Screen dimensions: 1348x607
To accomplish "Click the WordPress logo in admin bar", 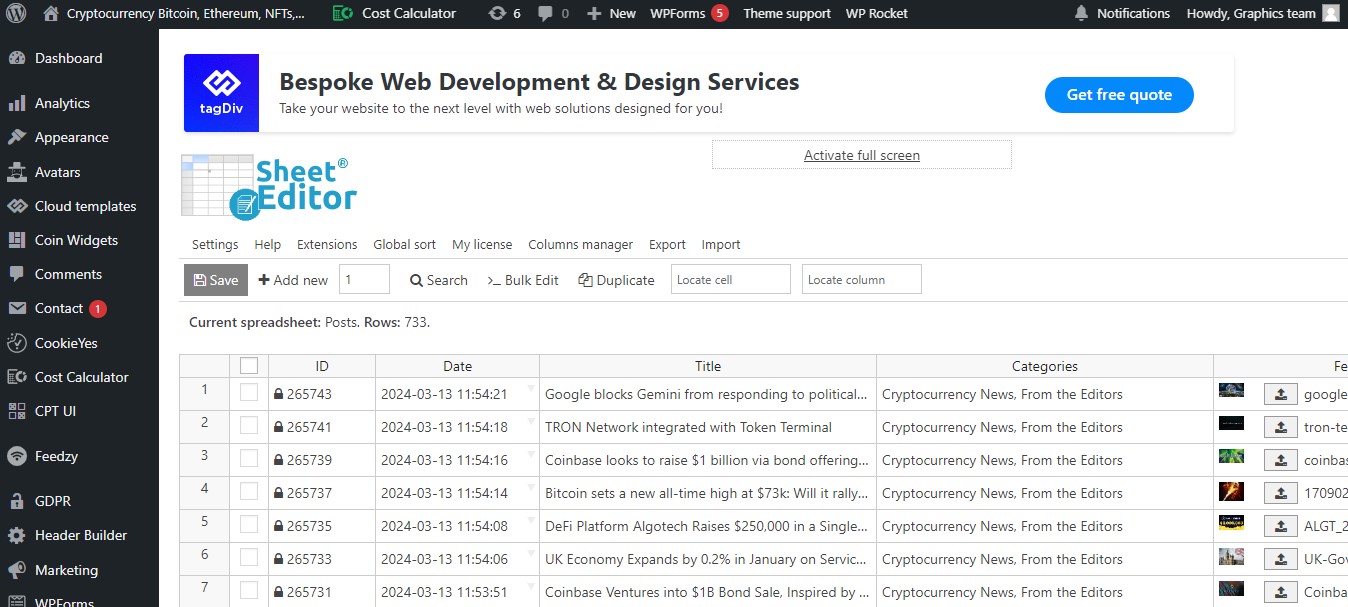I will point(17,14).
